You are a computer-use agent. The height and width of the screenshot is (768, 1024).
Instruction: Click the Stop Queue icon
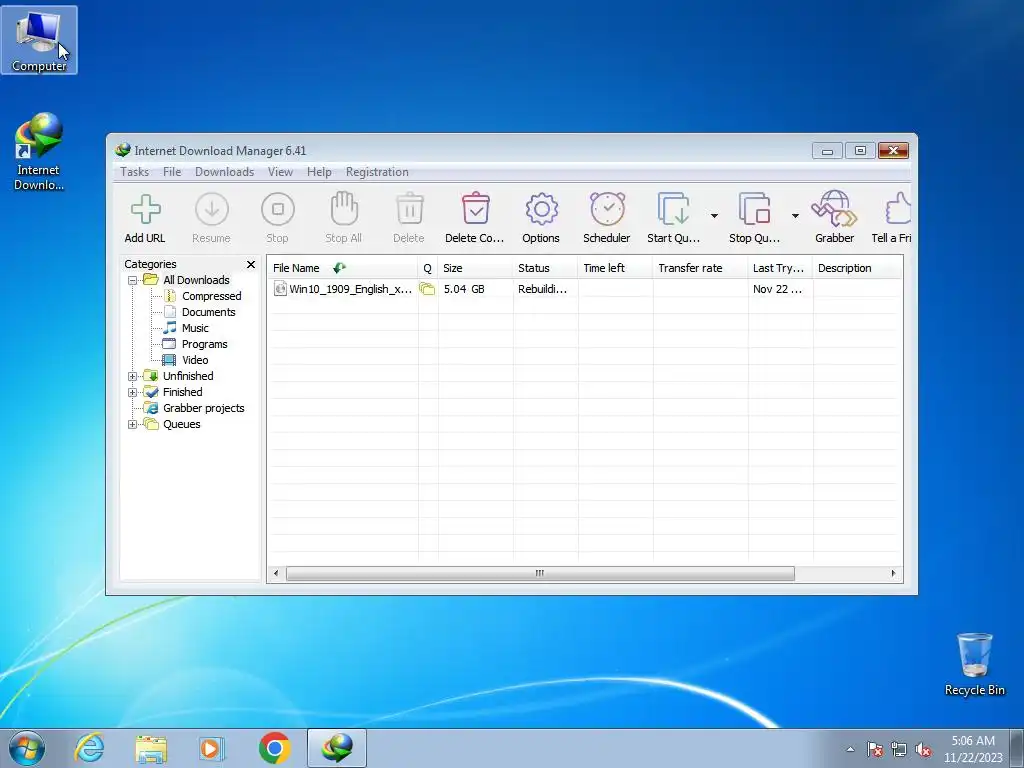(x=754, y=209)
